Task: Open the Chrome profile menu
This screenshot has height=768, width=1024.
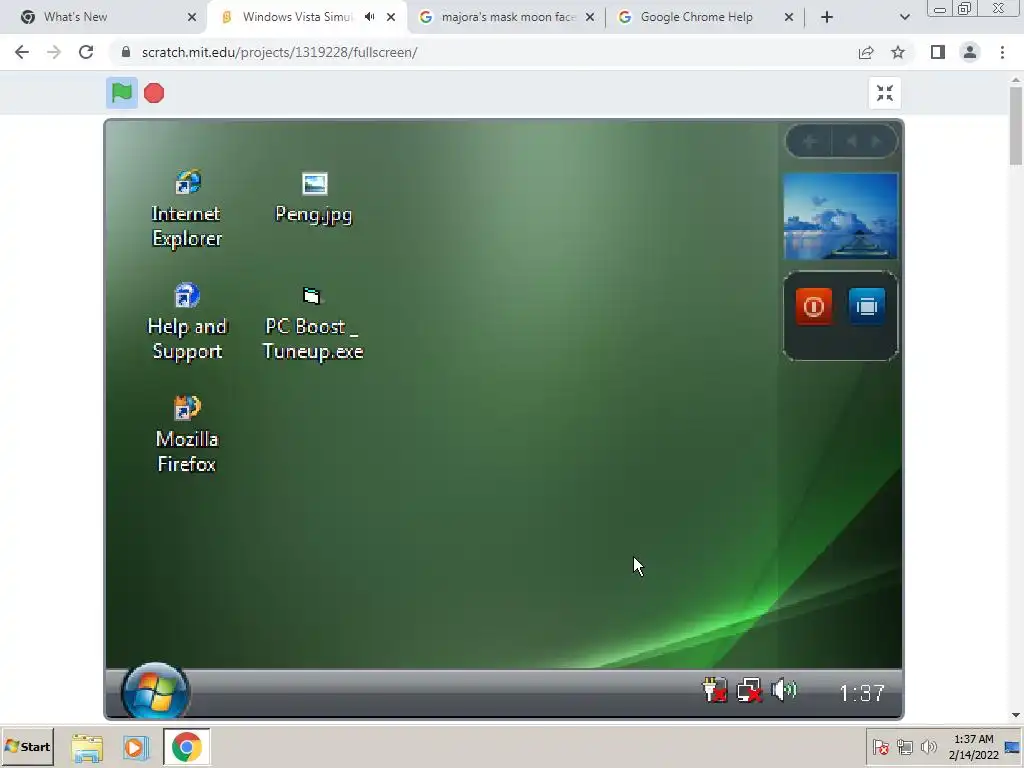Action: pyautogui.click(x=970, y=52)
